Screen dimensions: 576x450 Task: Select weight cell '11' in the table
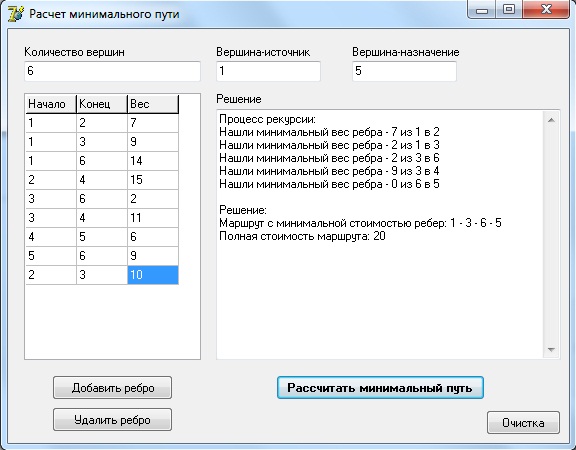point(153,218)
